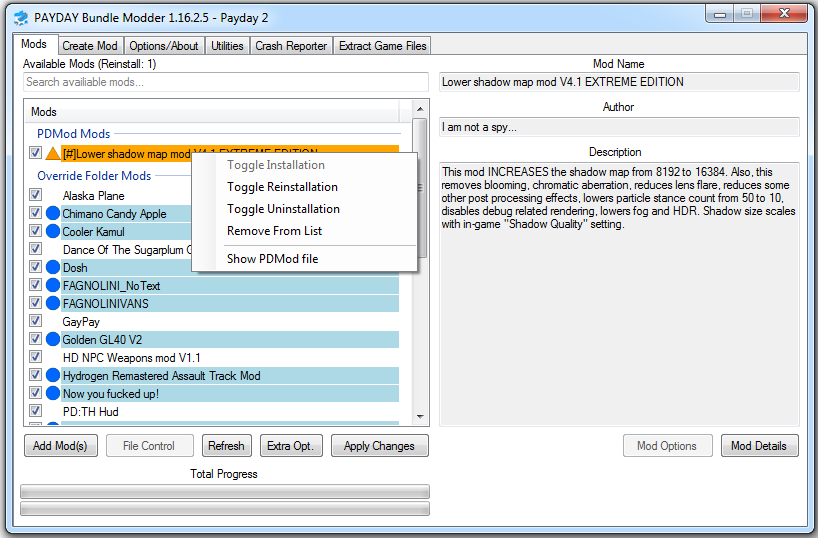Click the blue circle beside Now you fucked up!
Viewport: 818px width, 538px height.
coord(53,393)
